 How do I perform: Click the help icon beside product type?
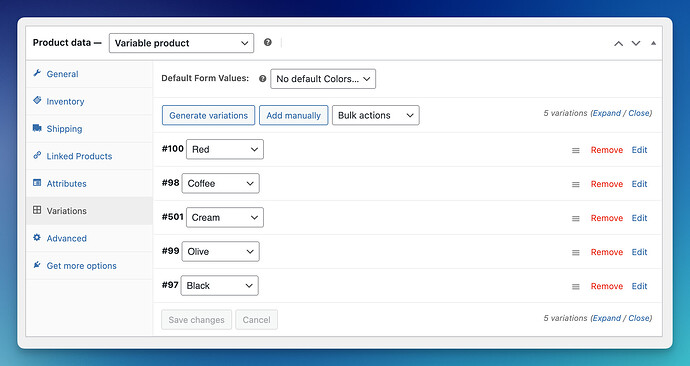pos(268,42)
